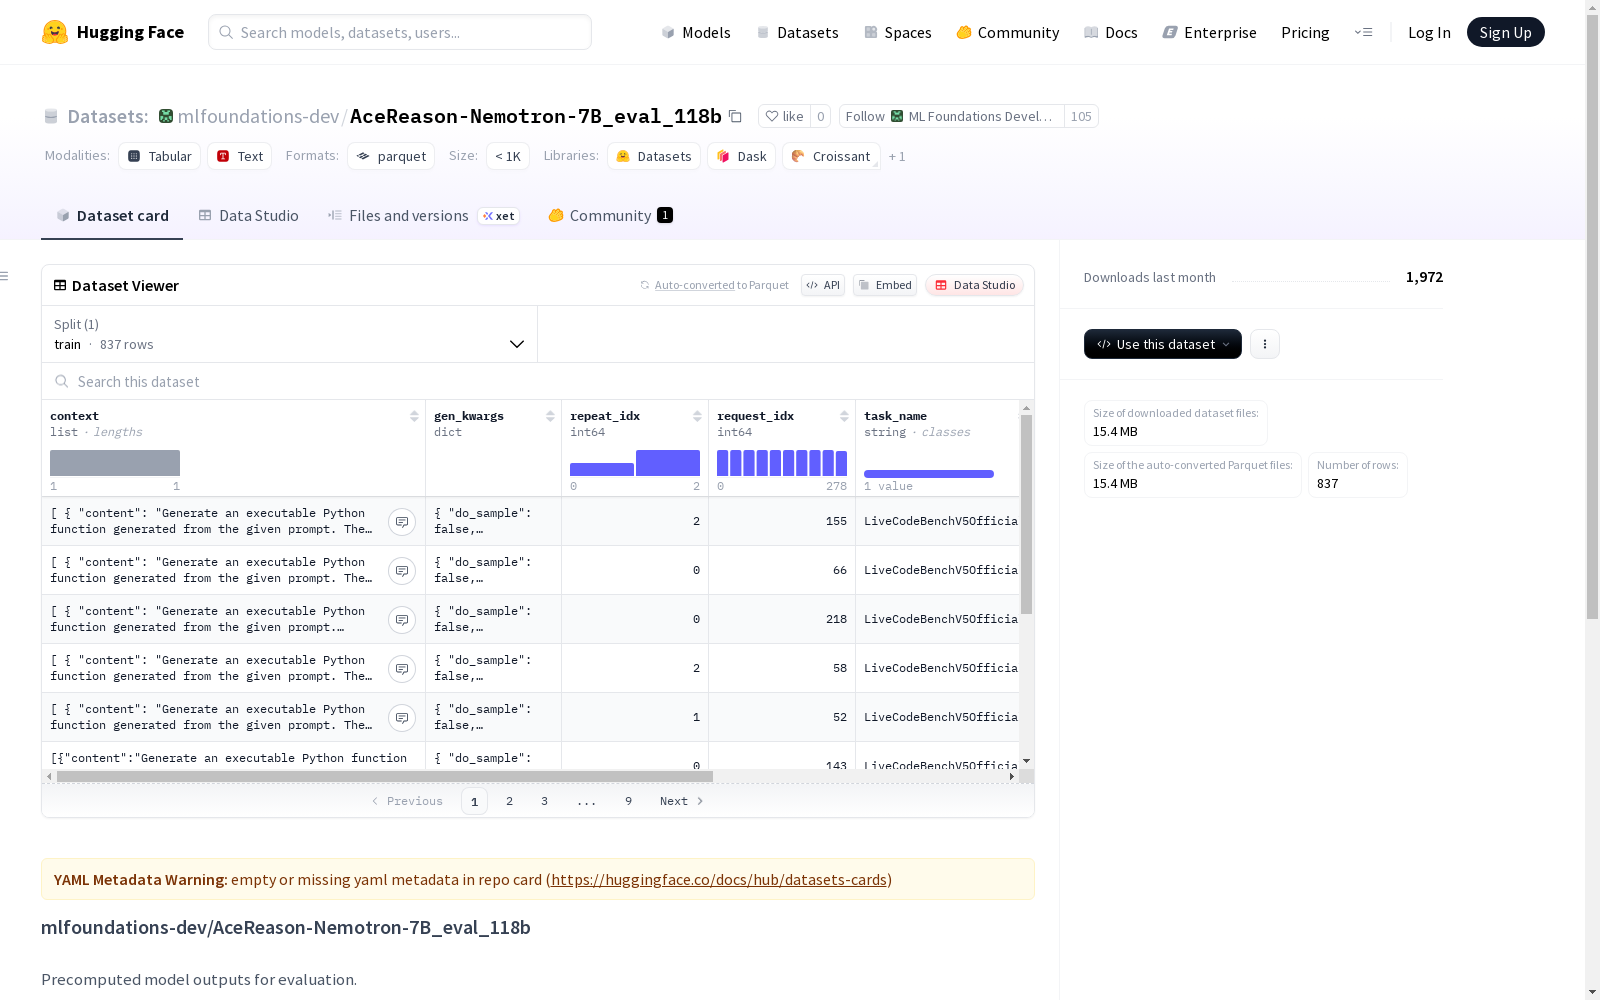Select the Croissant library tag
This screenshot has width=1600, height=1000.
[x=831, y=156]
